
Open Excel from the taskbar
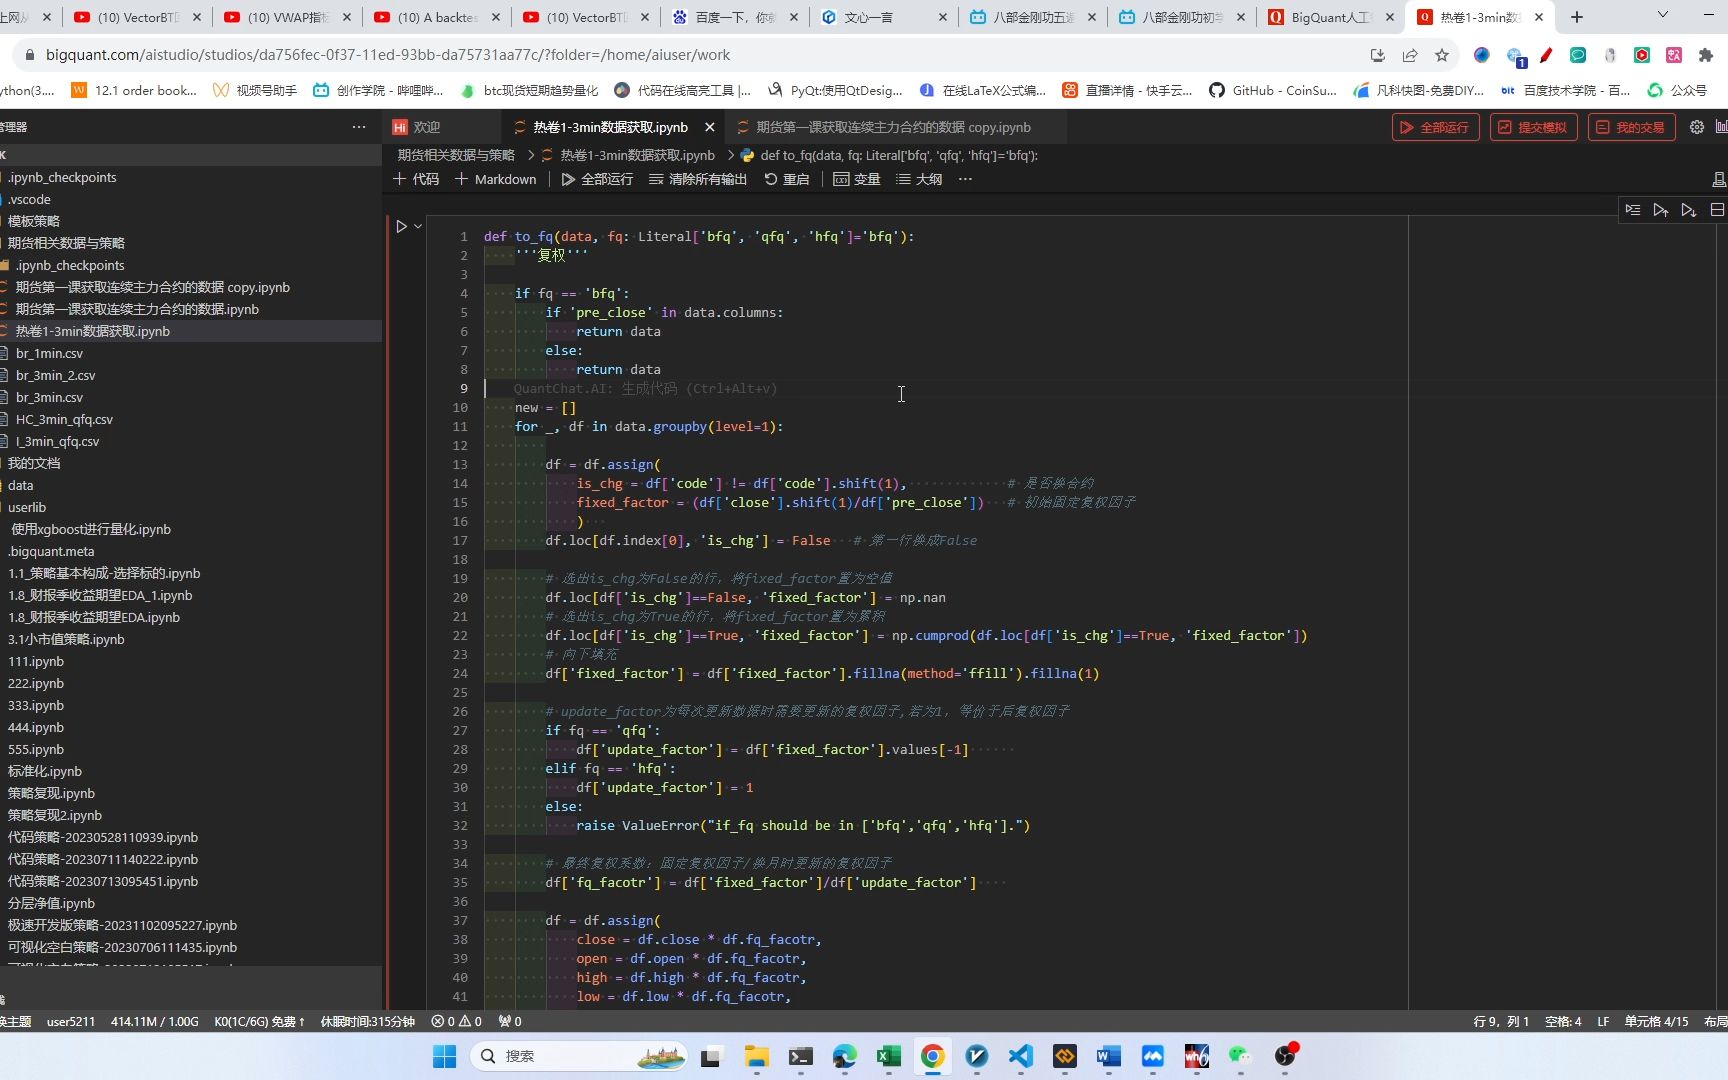click(889, 1056)
